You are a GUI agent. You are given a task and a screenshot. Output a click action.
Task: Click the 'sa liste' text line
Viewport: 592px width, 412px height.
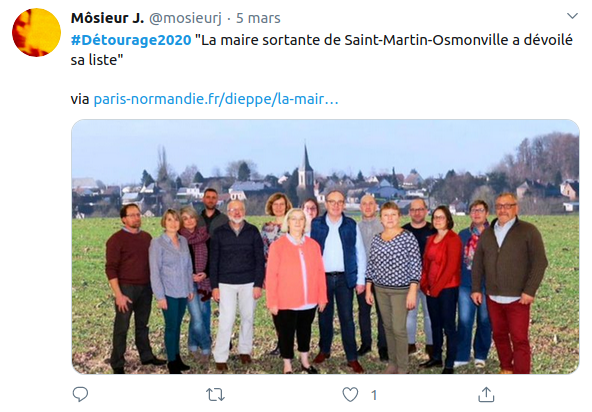(x=97, y=60)
